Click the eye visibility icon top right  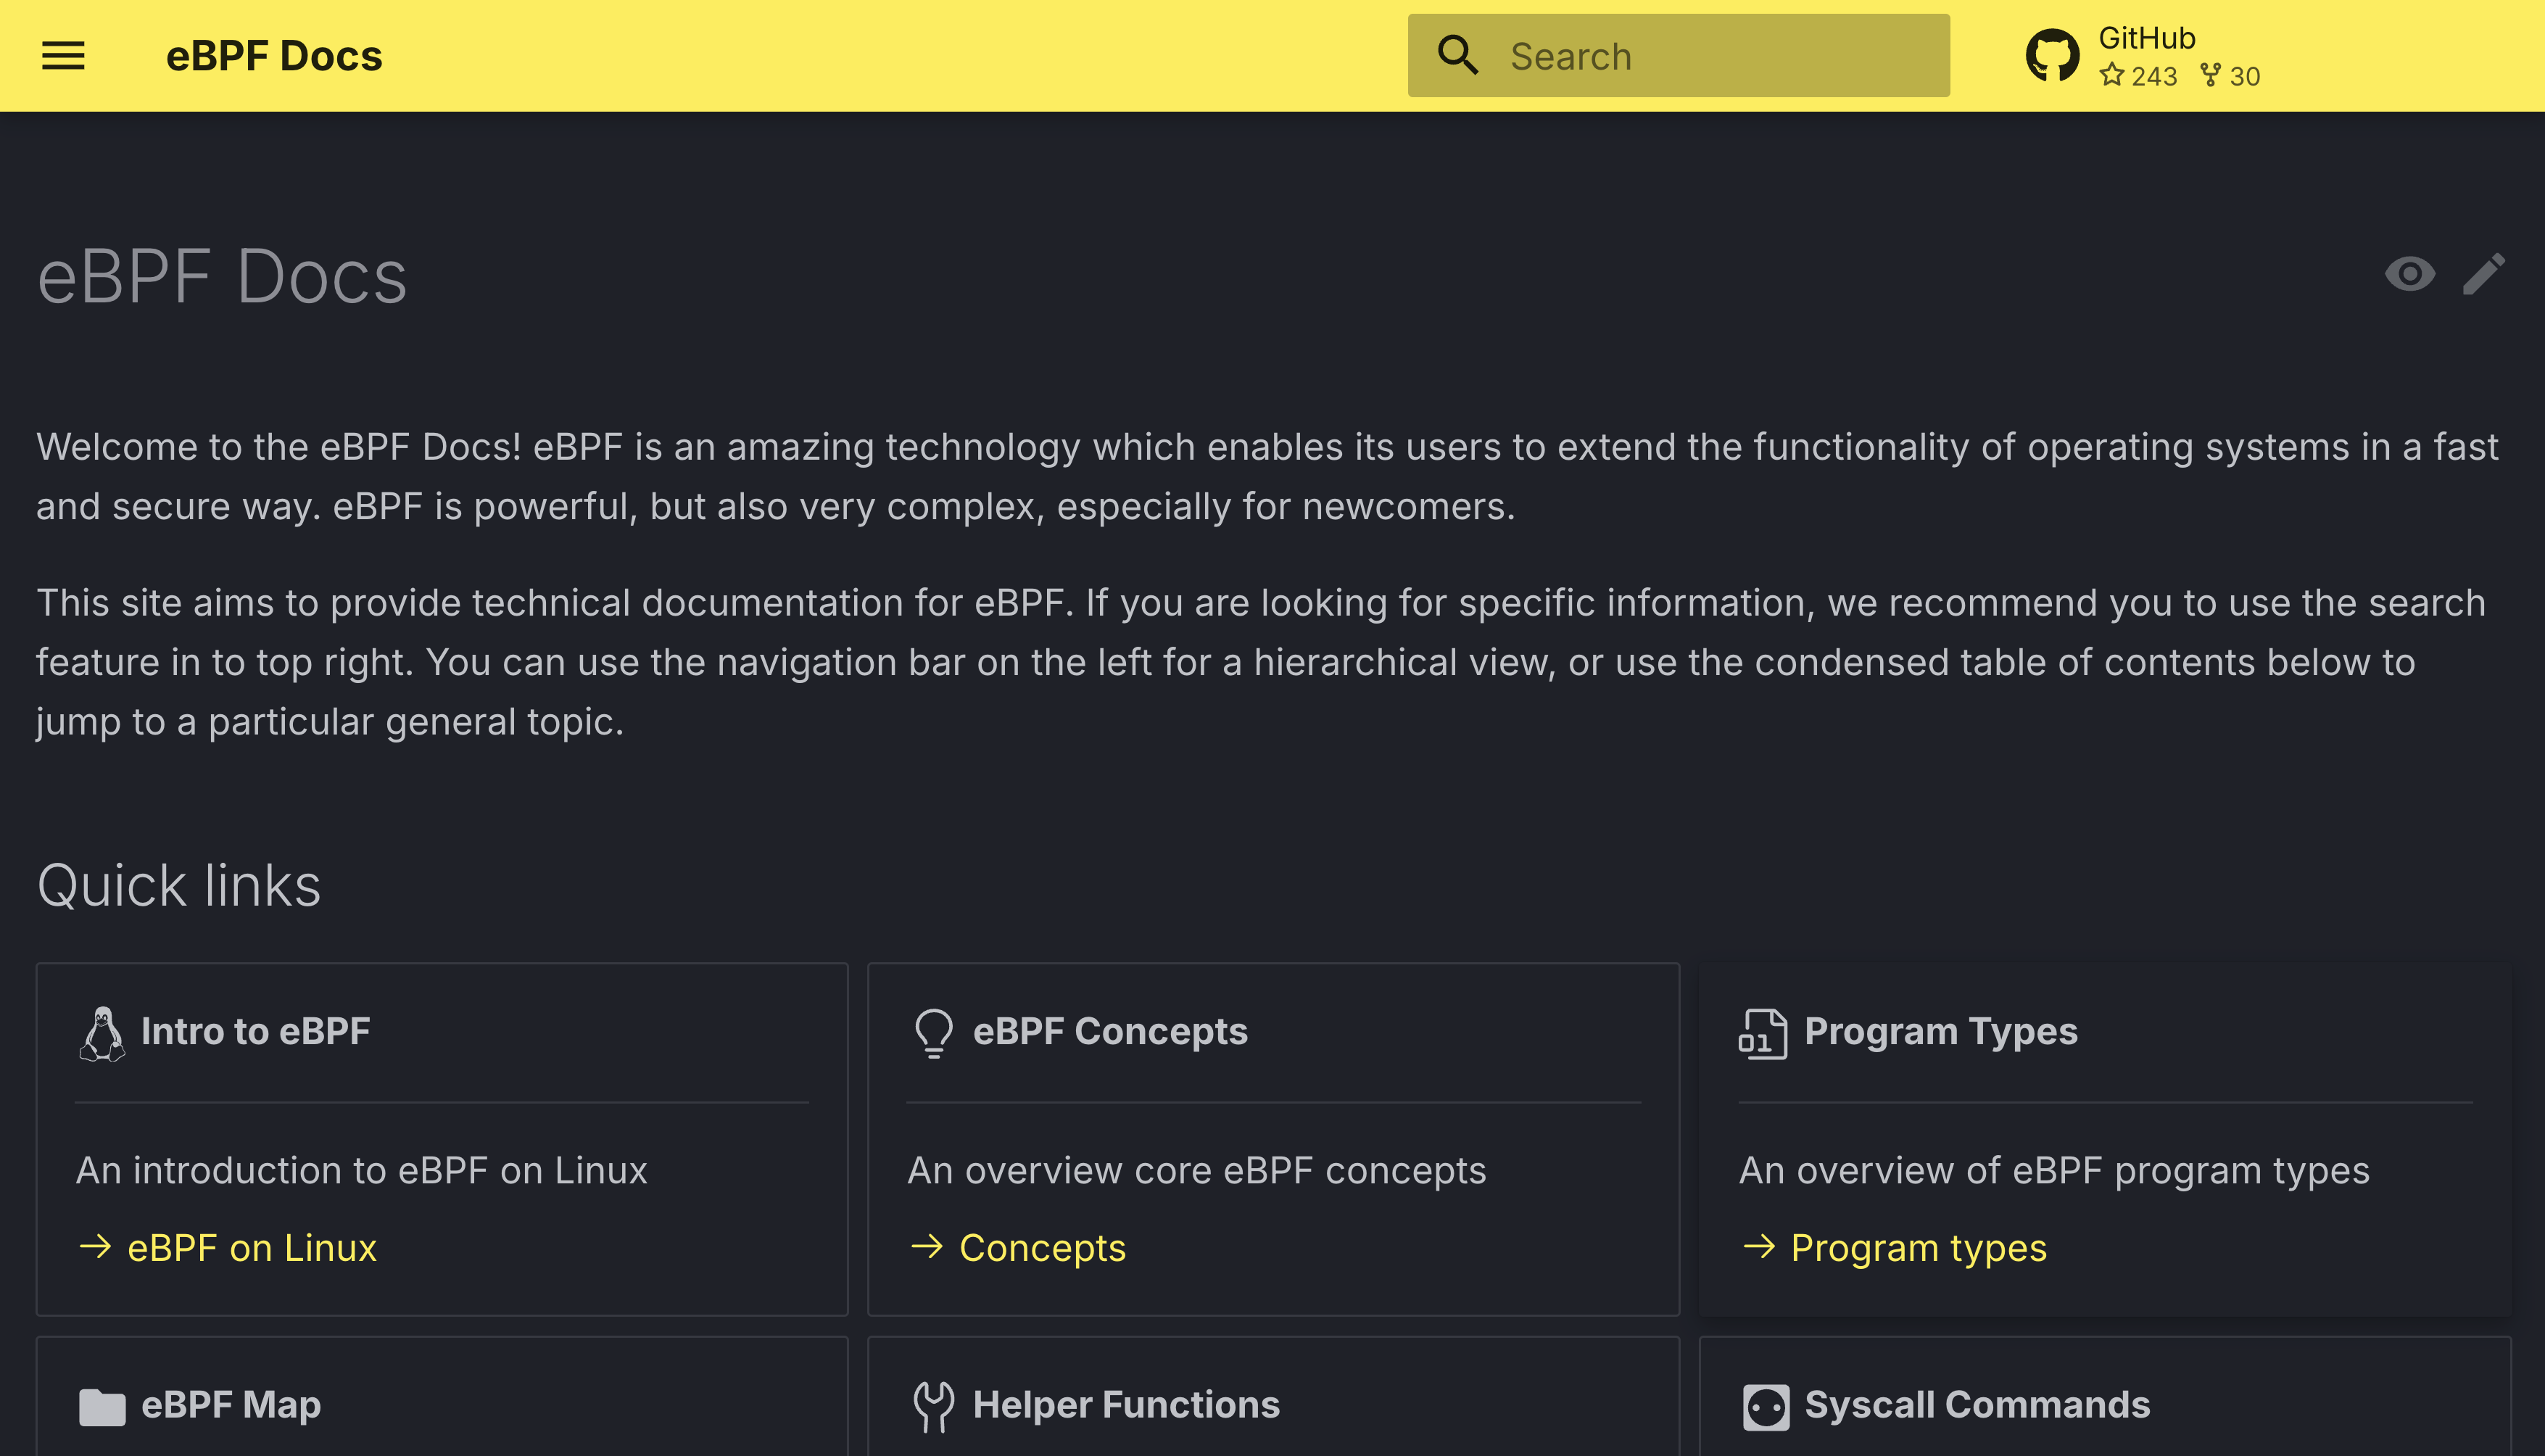coord(2409,274)
